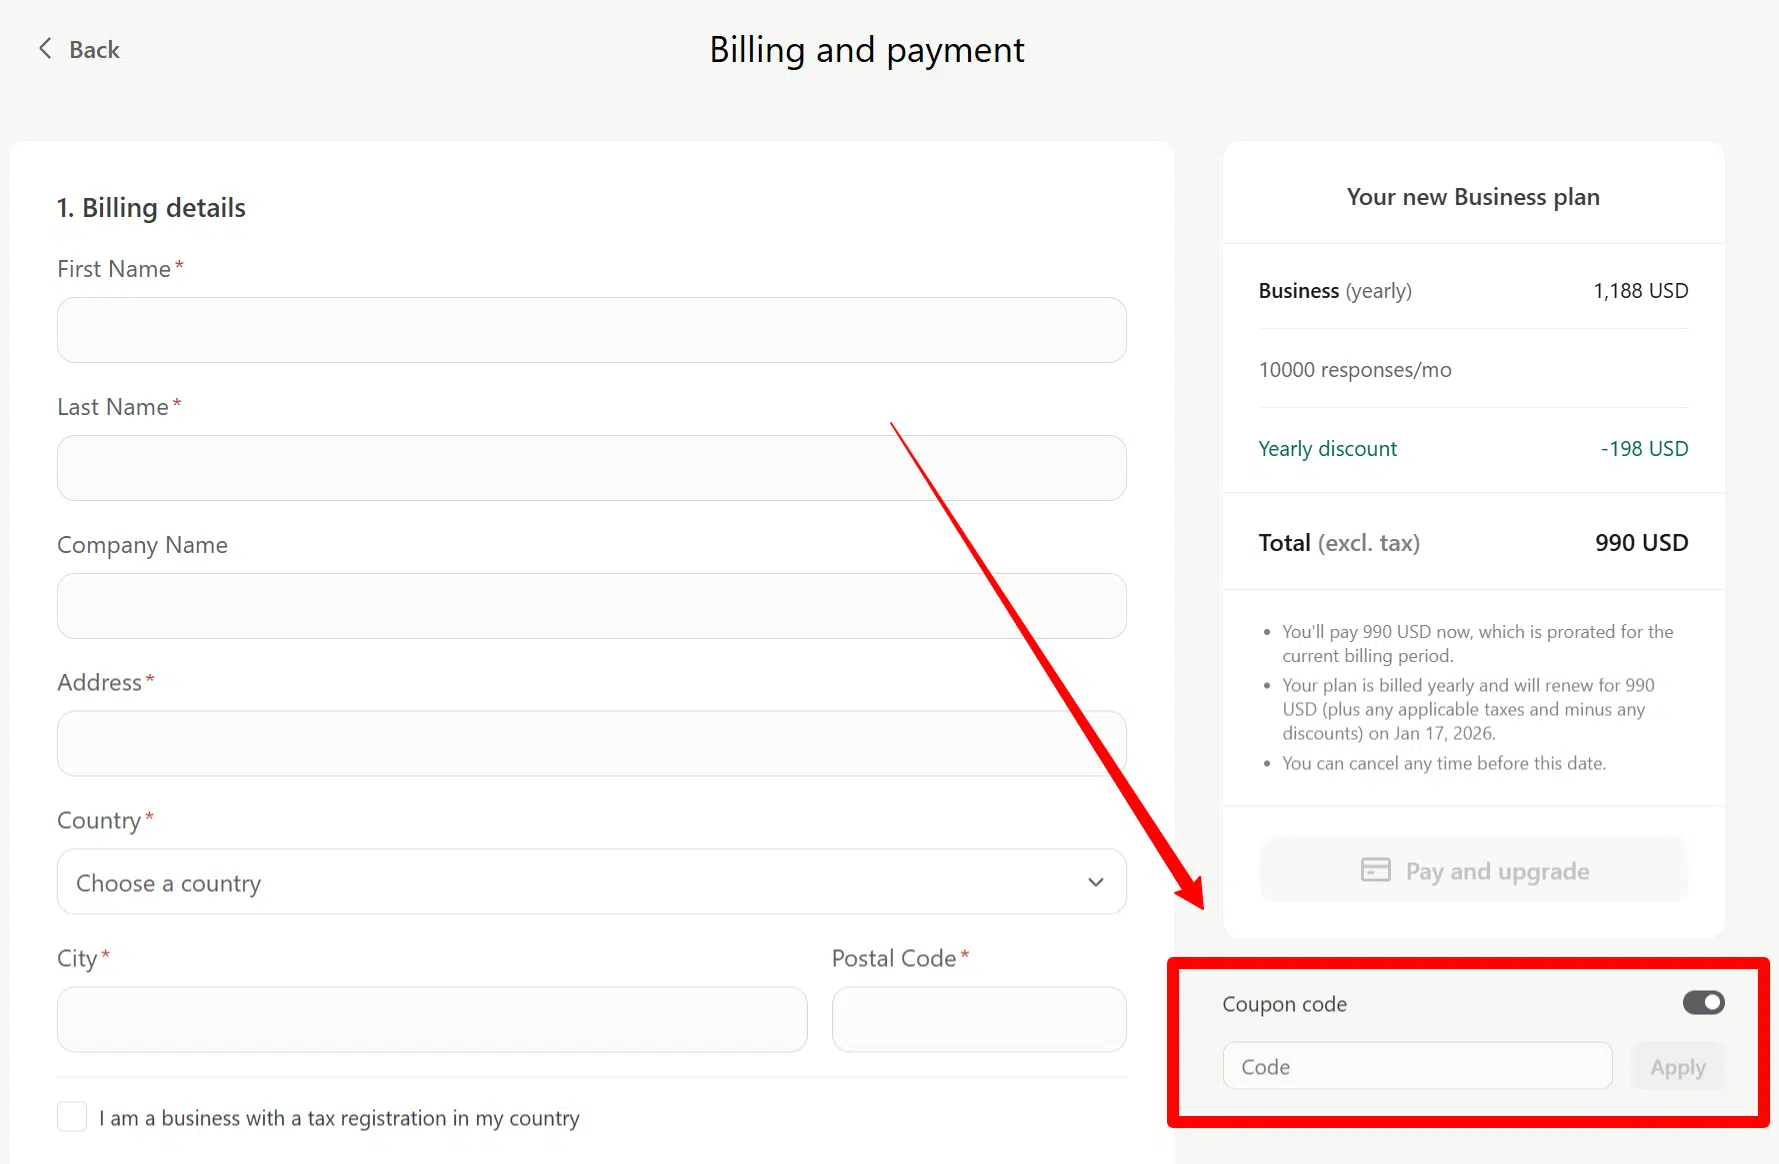Click tax registration checkbox label text
Screen dimensions: 1779x1164
(339, 1118)
